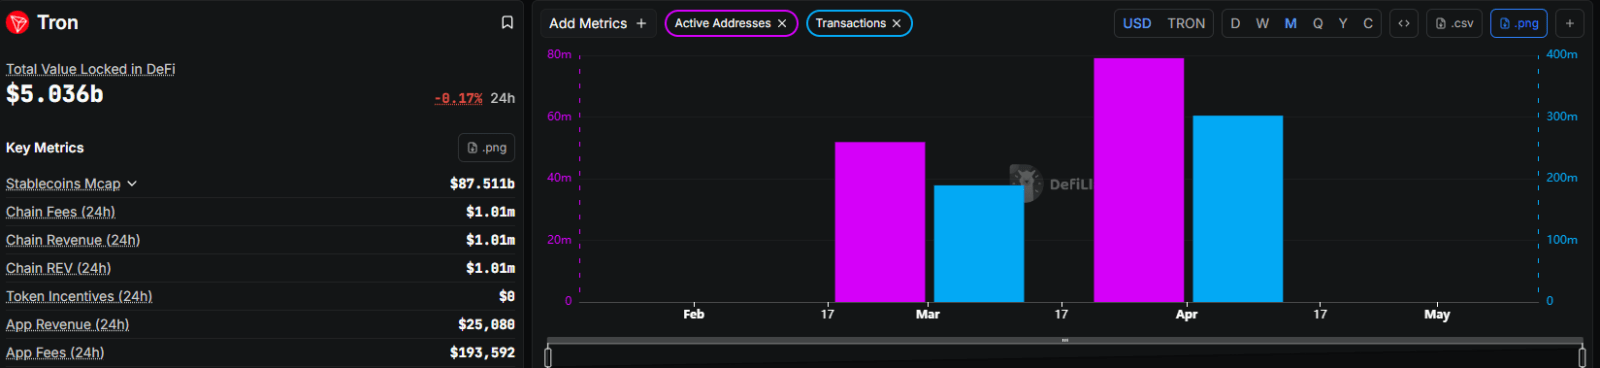Remove the Active Addresses metric
The image size is (1600, 368).
[782, 23]
